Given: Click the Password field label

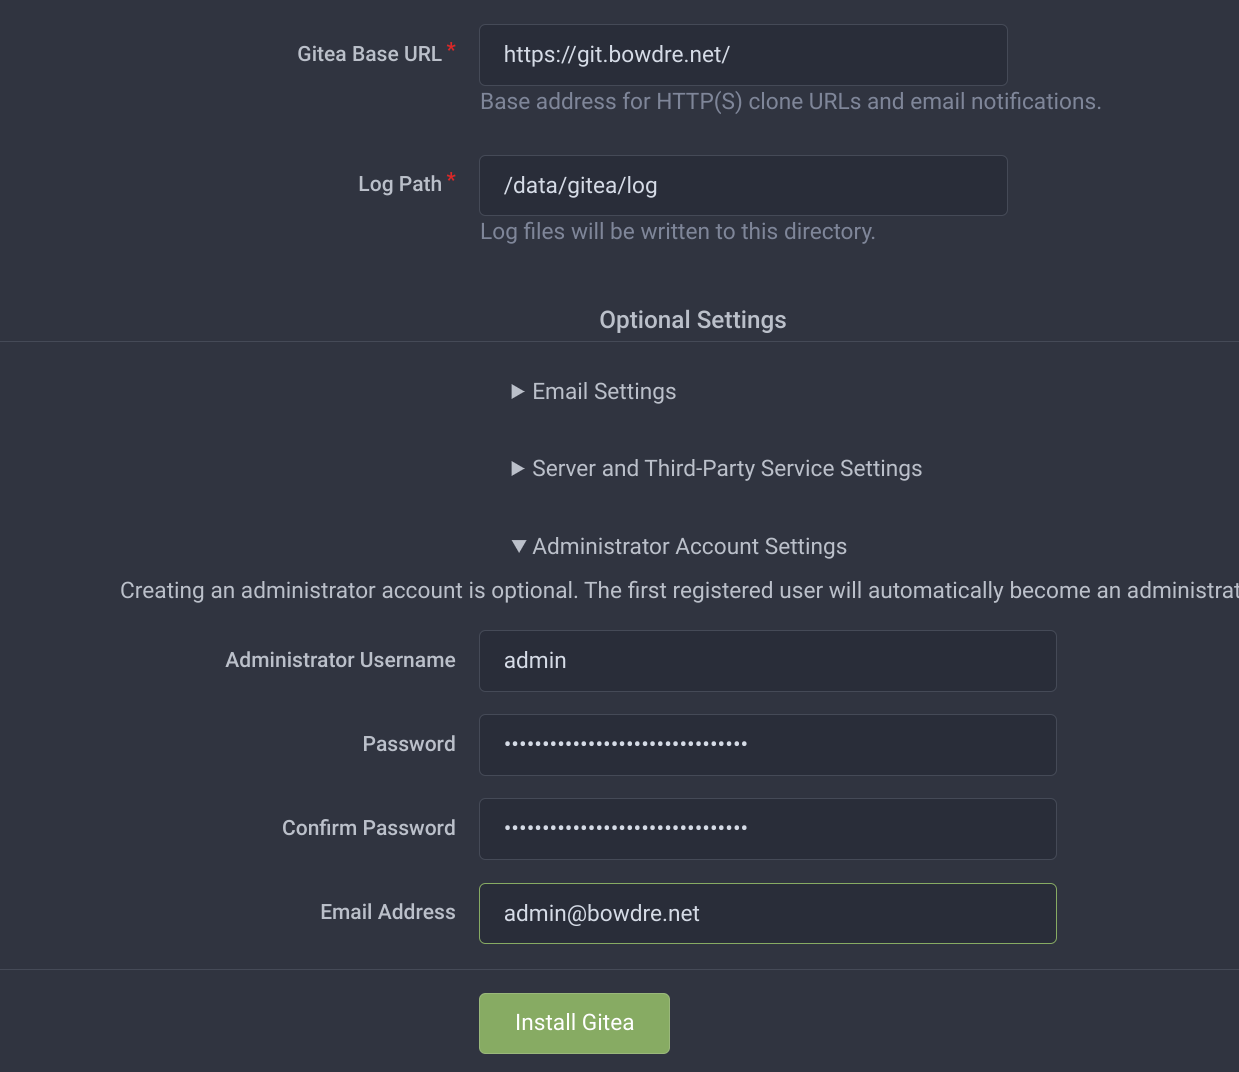Looking at the screenshot, I should point(408,745).
